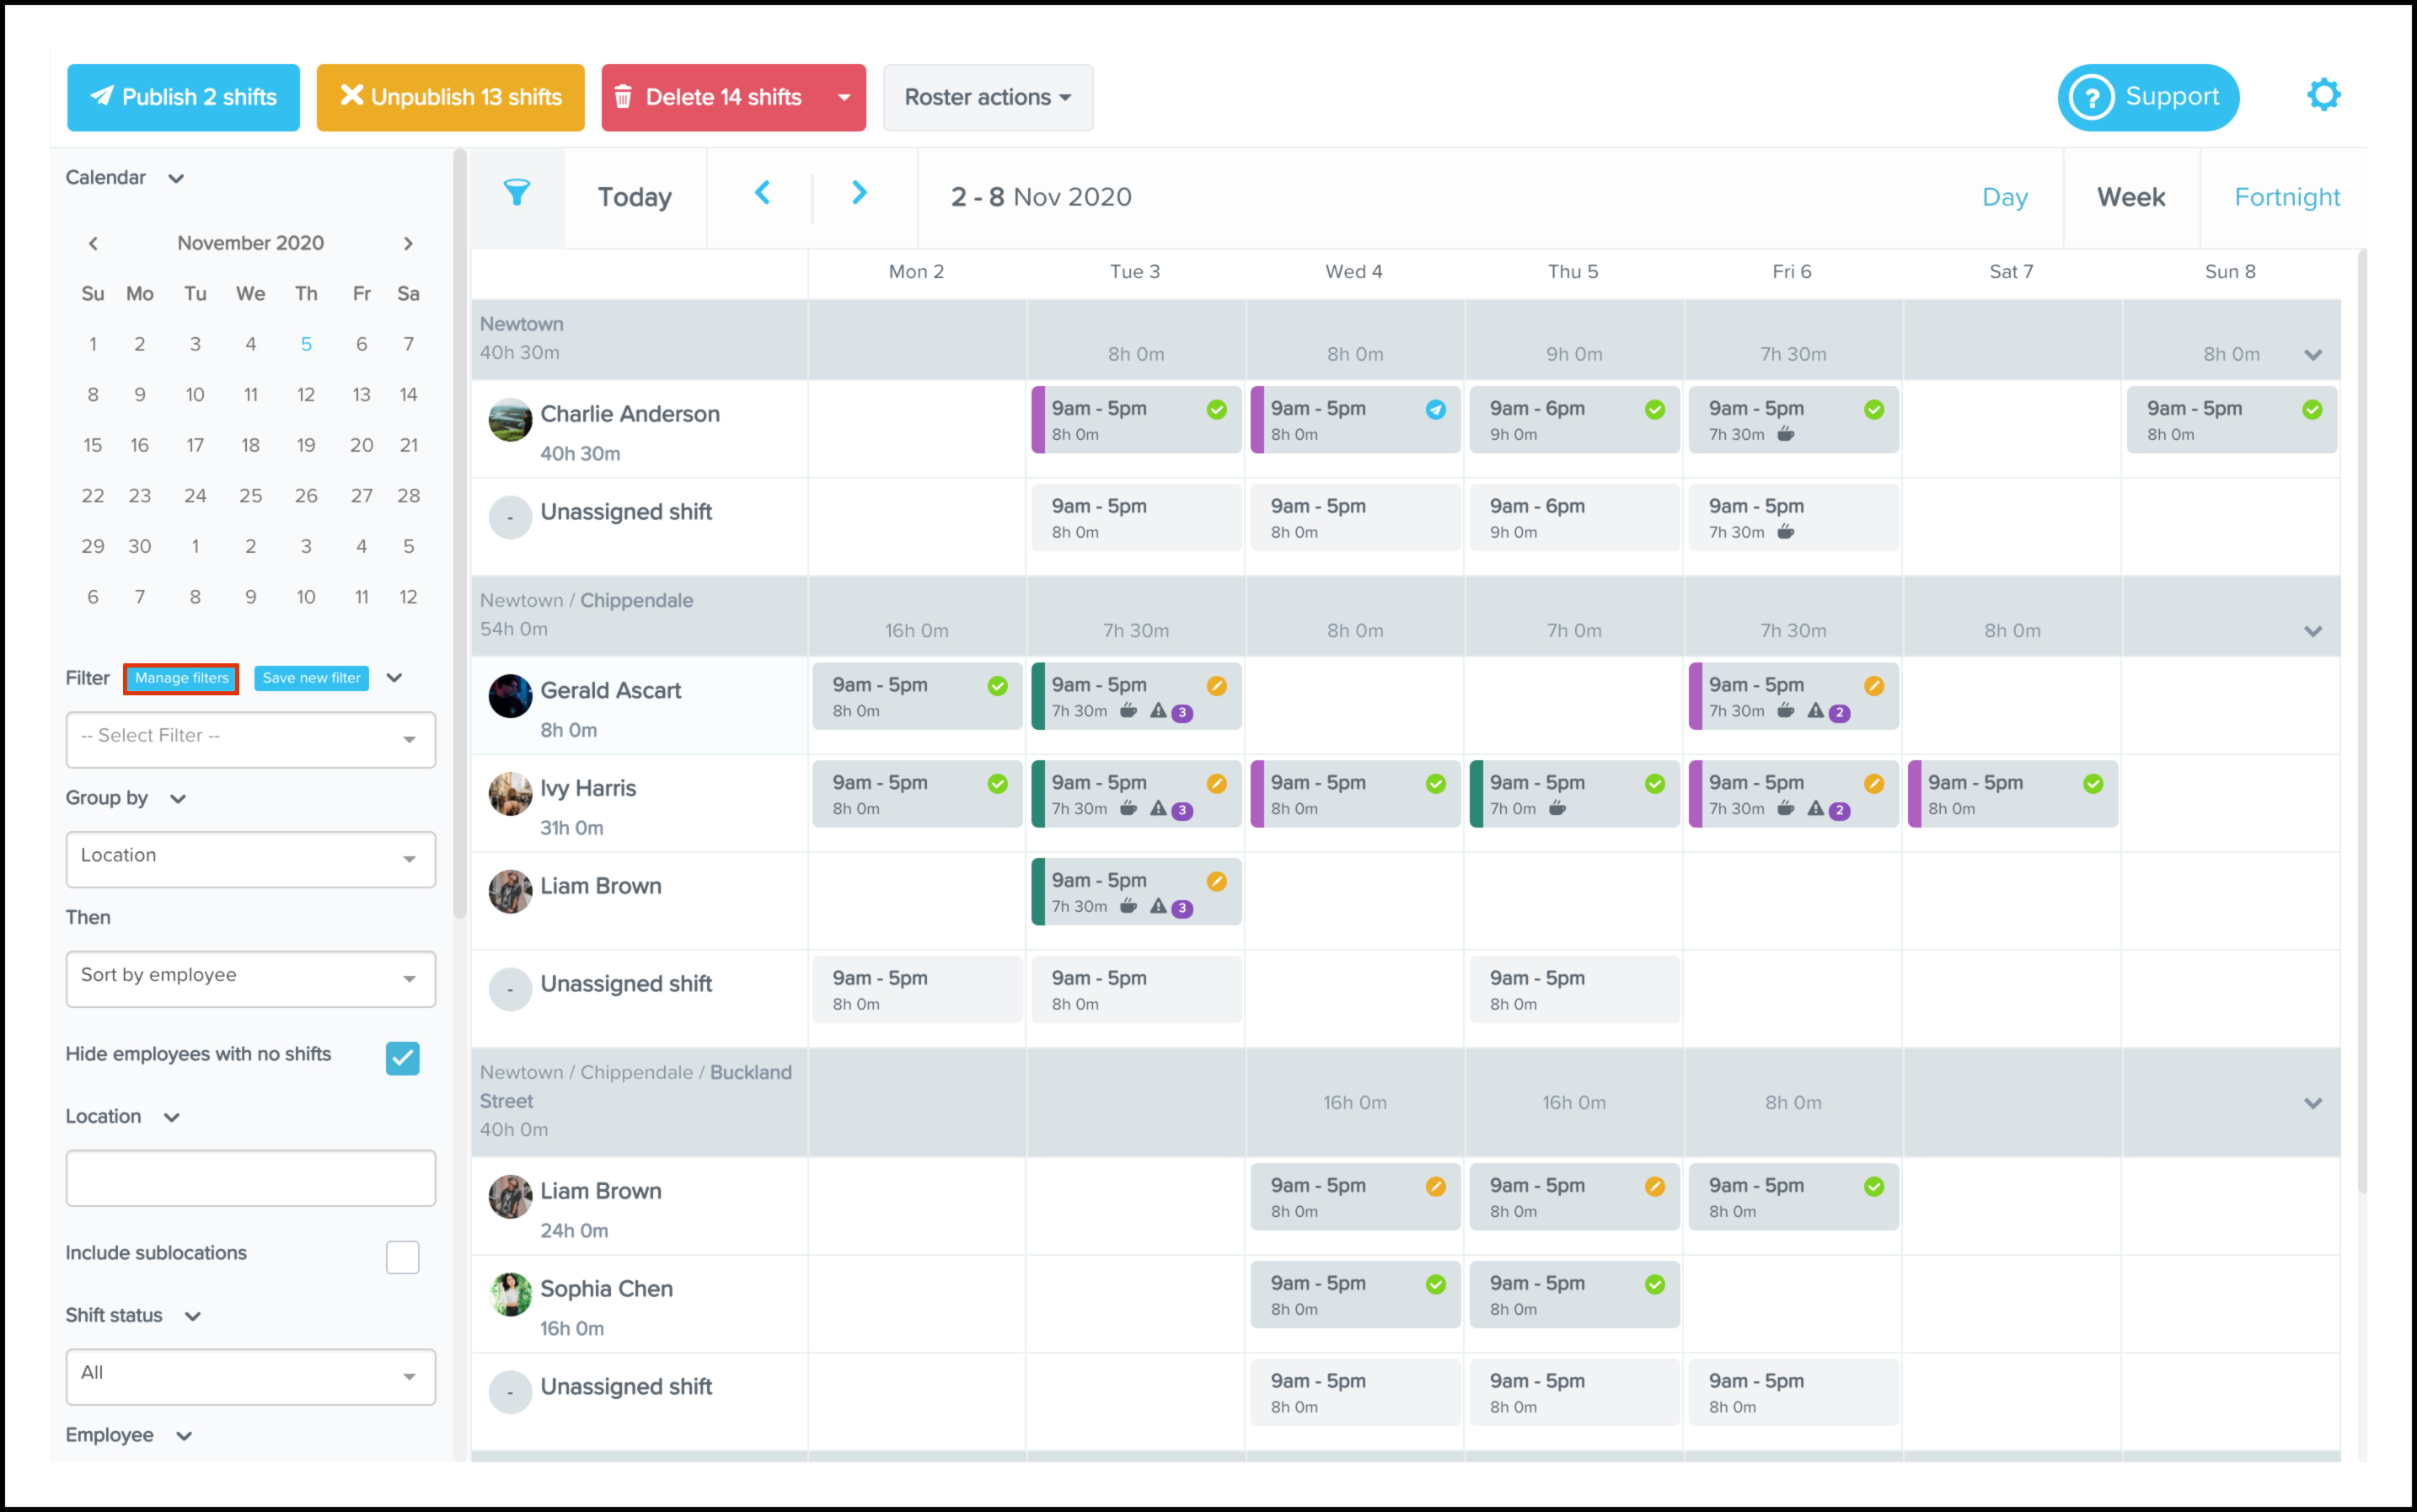Go to previous week using left arrow
The height and width of the screenshot is (1512, 2417).
click(762, 193)
